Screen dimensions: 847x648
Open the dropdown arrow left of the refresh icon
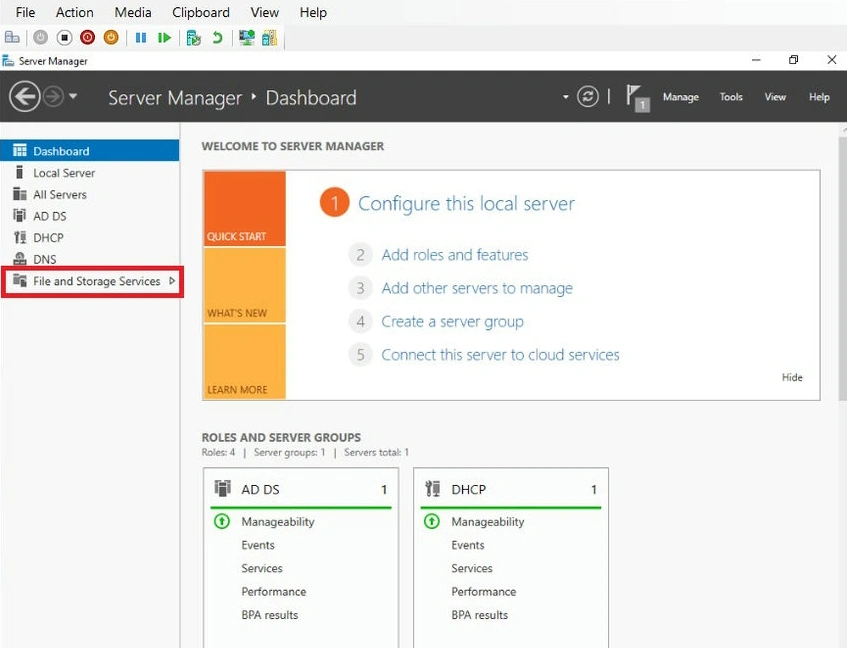(566, 97)
